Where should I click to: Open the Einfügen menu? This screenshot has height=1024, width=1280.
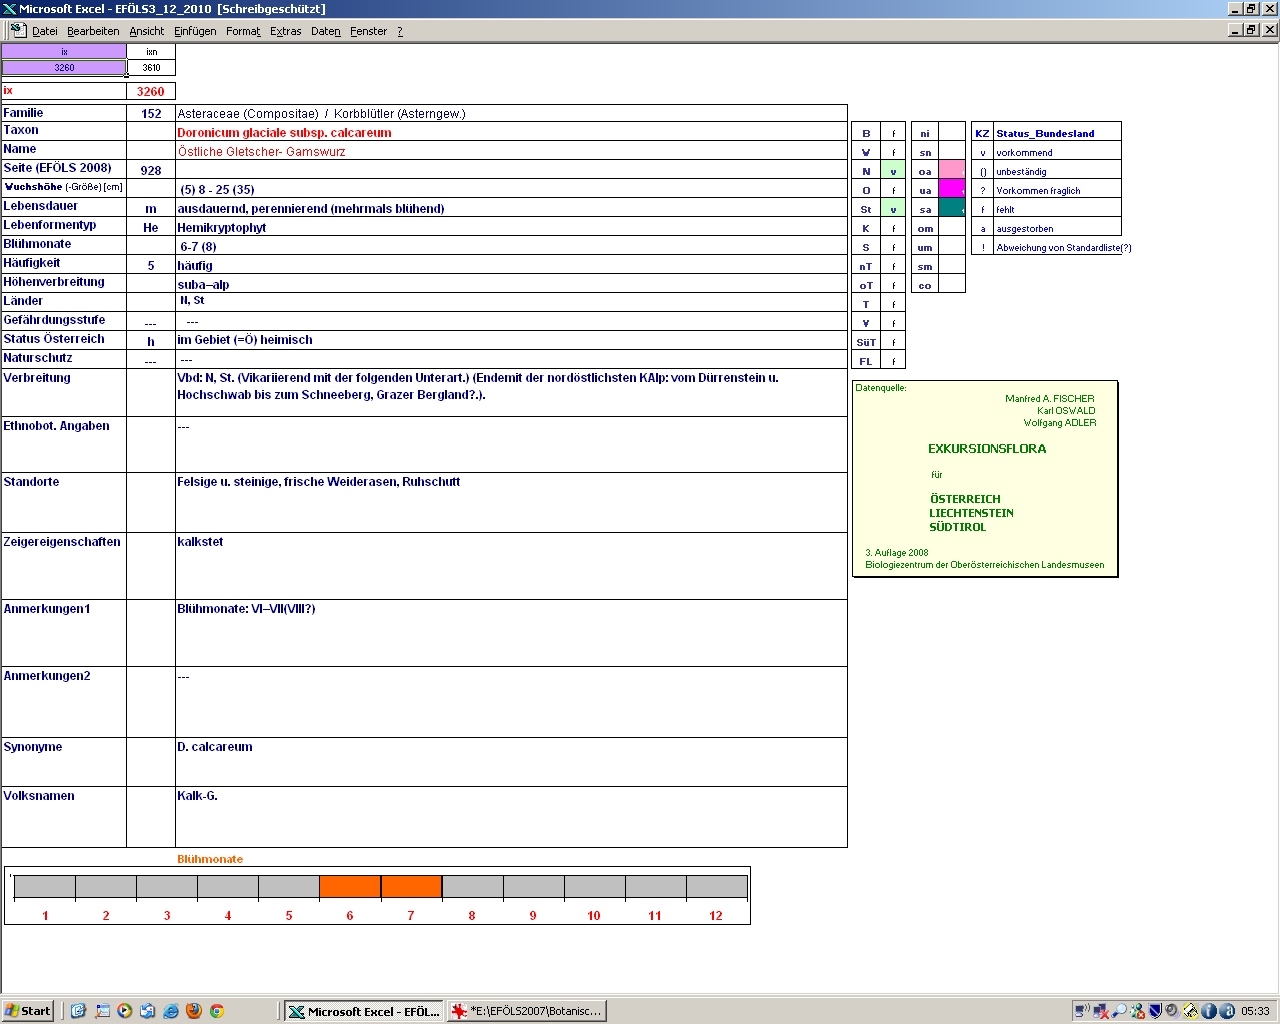[x=195, y=31]
